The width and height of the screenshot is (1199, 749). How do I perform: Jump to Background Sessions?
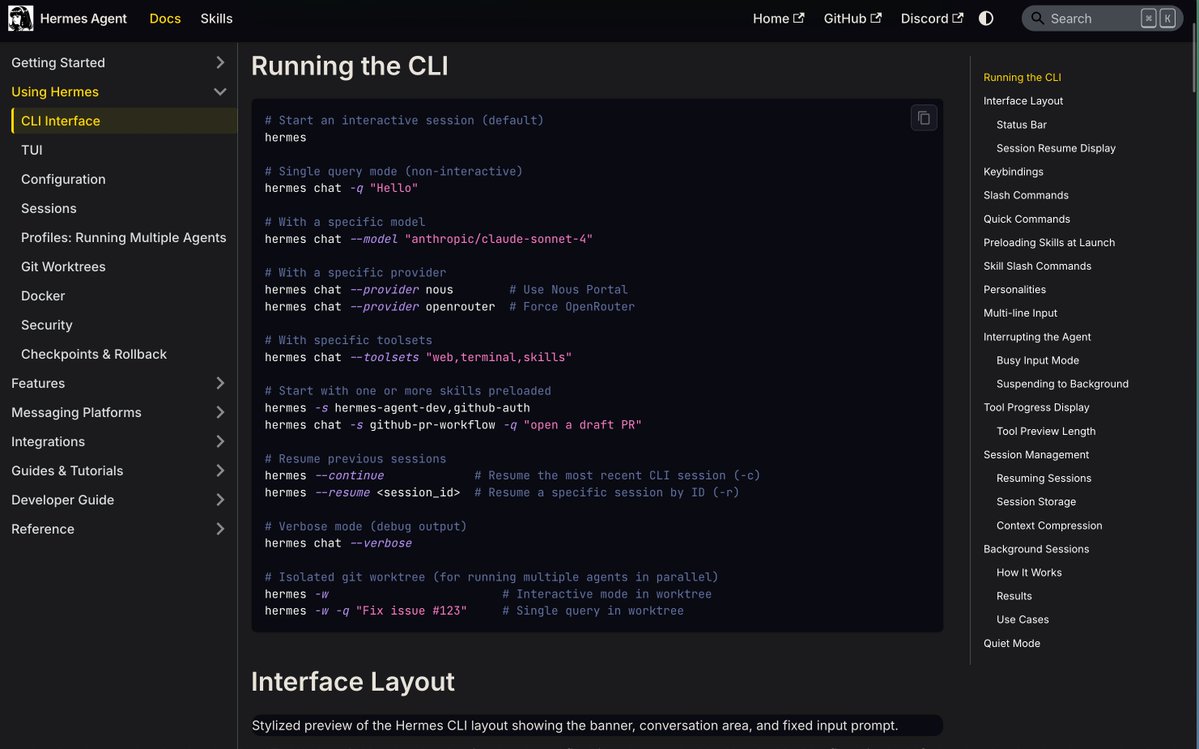pyautogui.click(x=1036, y=549)
